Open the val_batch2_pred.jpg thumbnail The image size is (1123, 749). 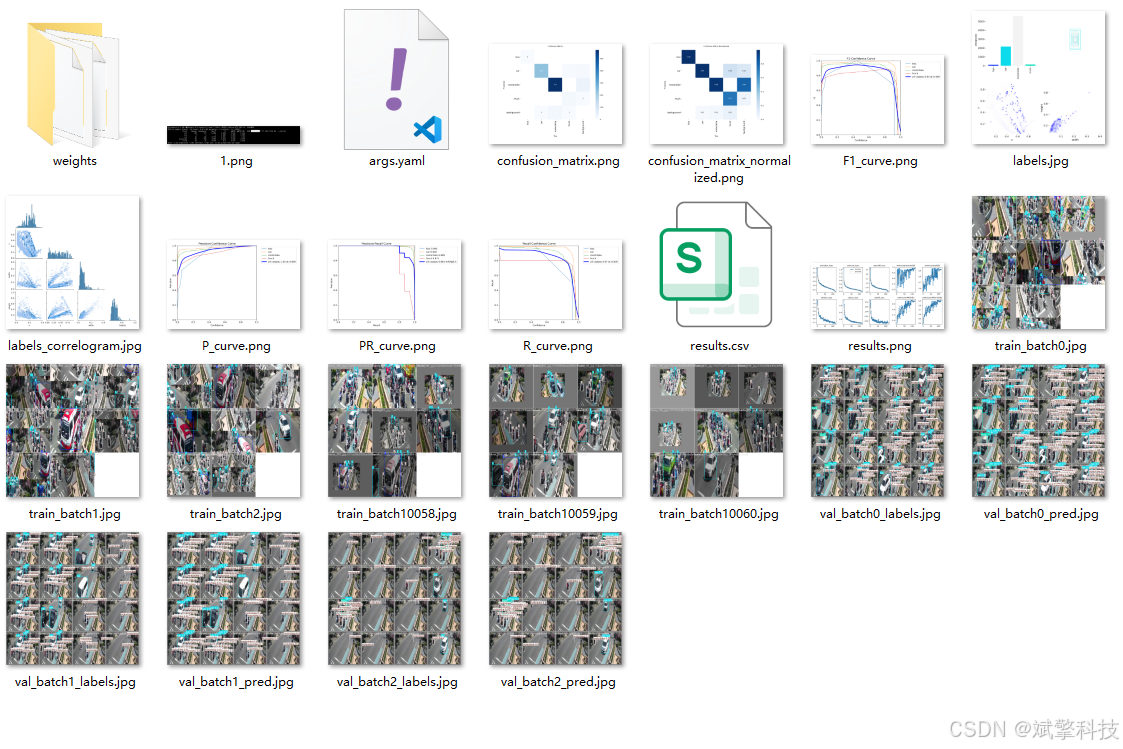pyautogui.click(x=556, y=599)
